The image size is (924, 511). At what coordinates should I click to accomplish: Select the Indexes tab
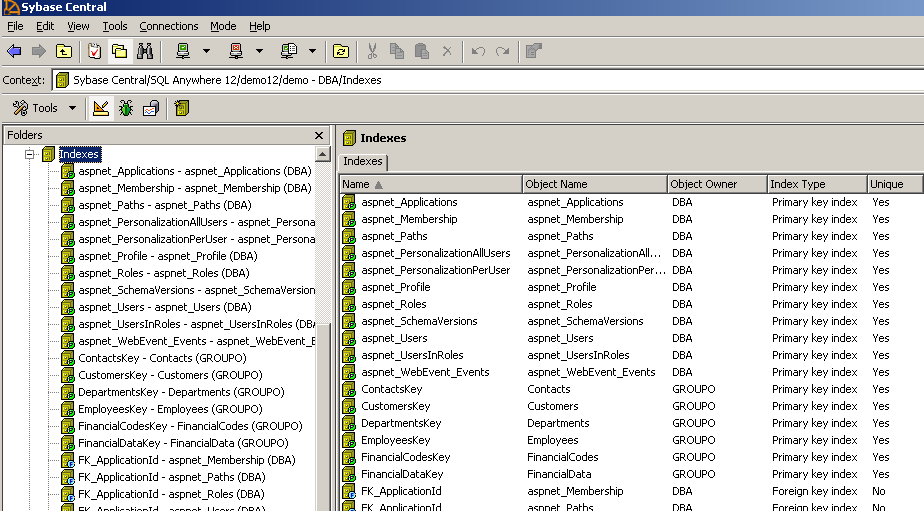(362, 161)
